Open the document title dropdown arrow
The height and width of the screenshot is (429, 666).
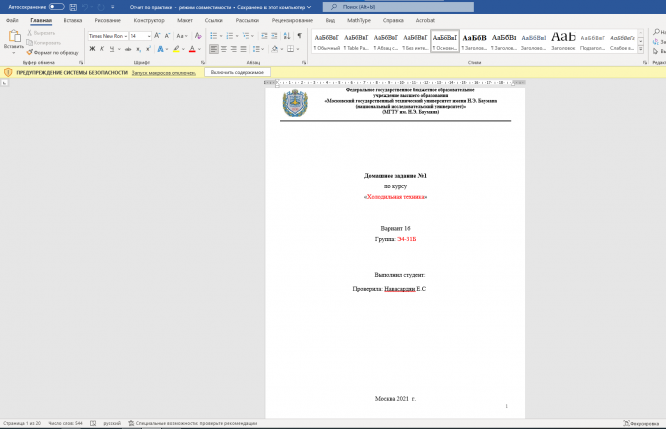[309, 7]
